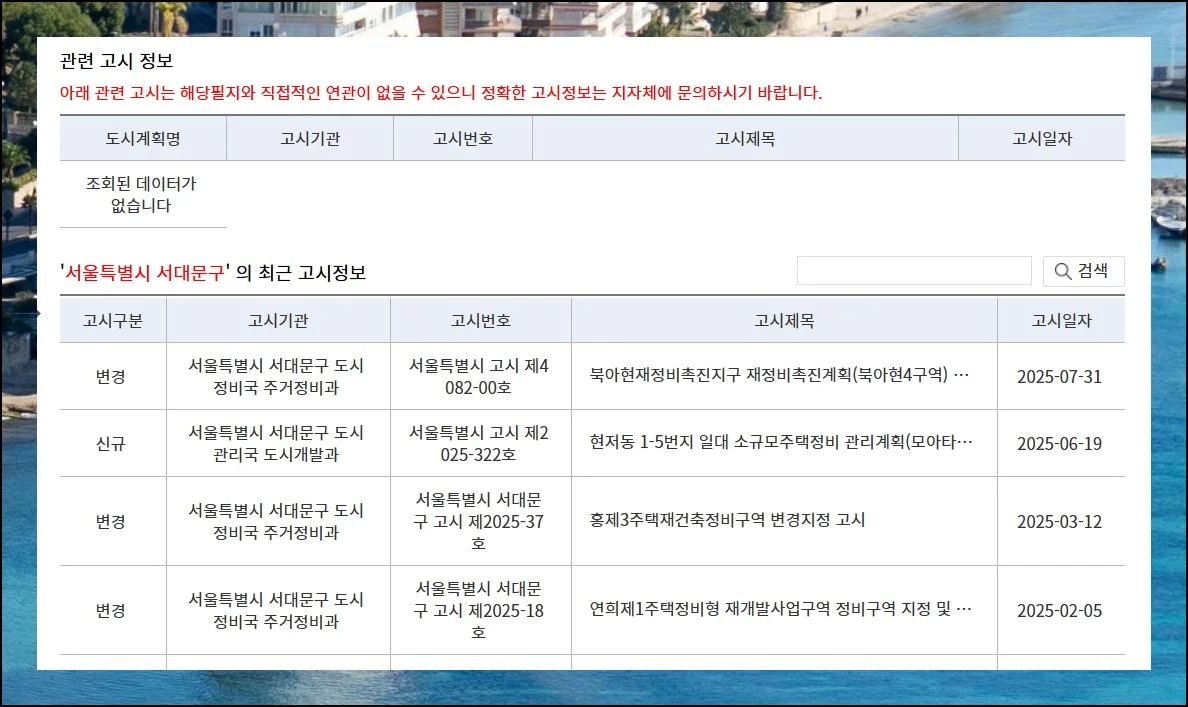Select notice number 서울특별시 고시 제4082-00호
Viewport: 1188px width, 707px height.
(x=479, y=377)
